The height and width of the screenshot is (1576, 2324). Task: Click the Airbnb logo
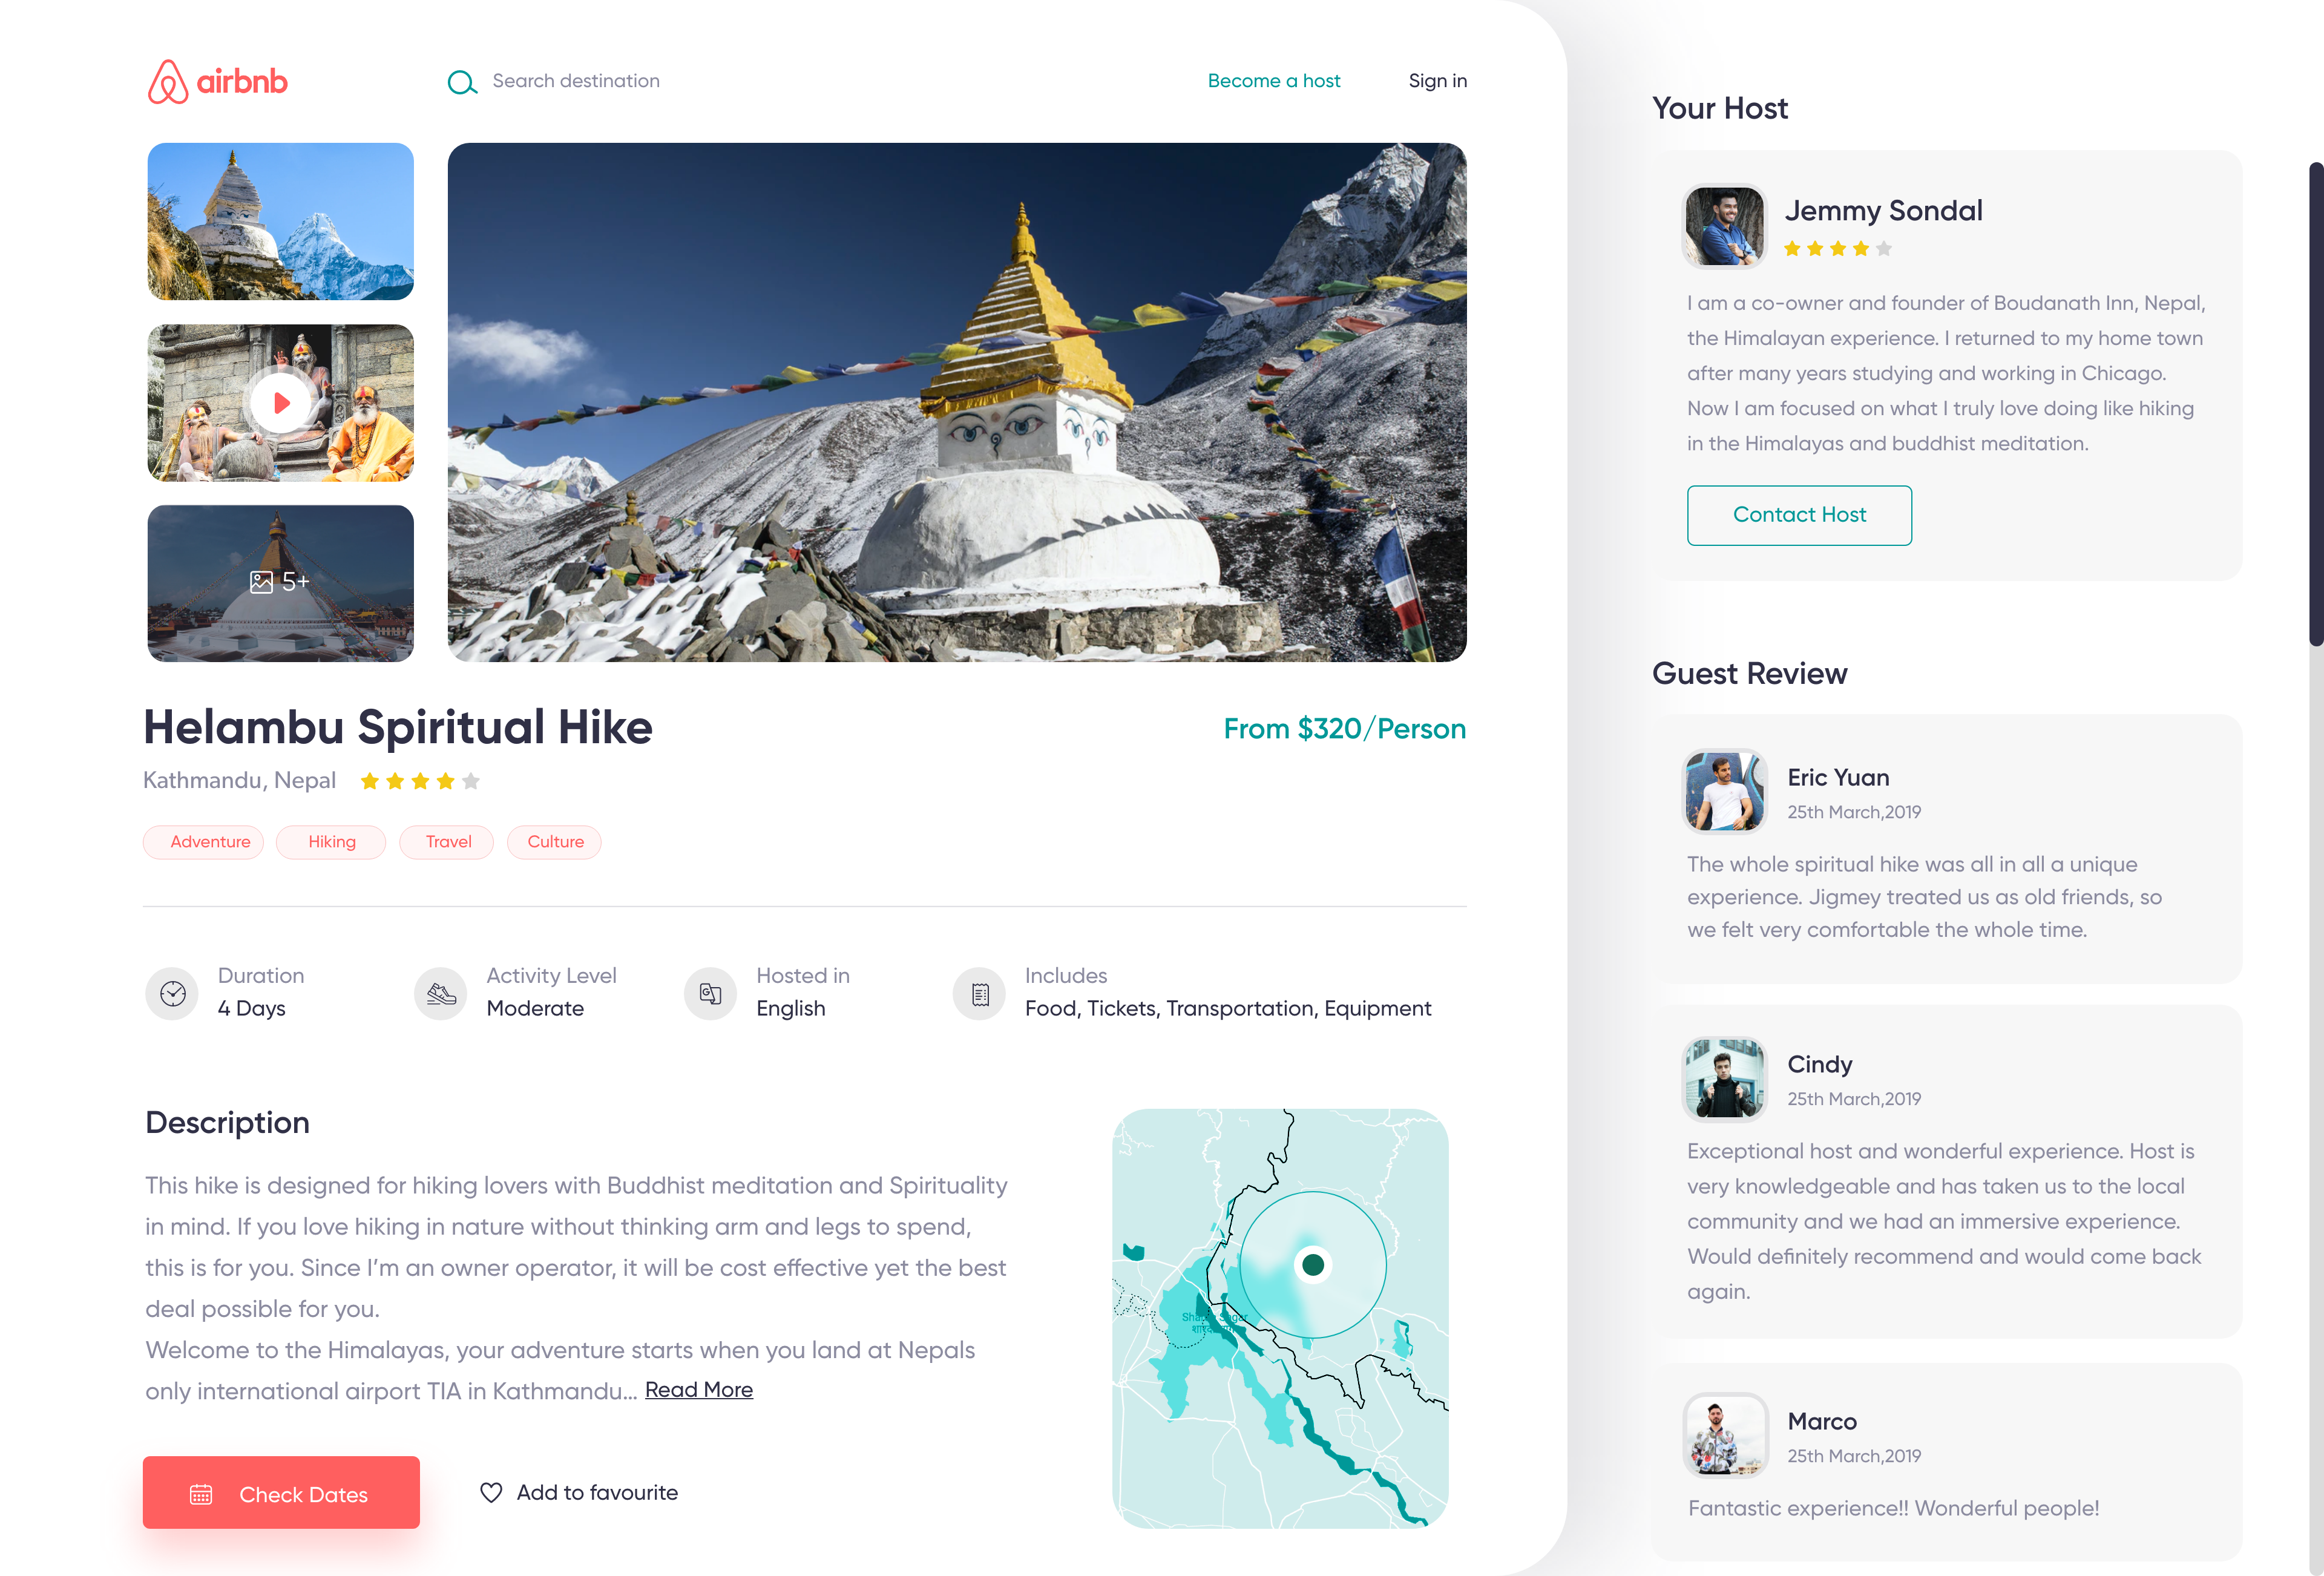pyautogui.click(x=218, y=81)
